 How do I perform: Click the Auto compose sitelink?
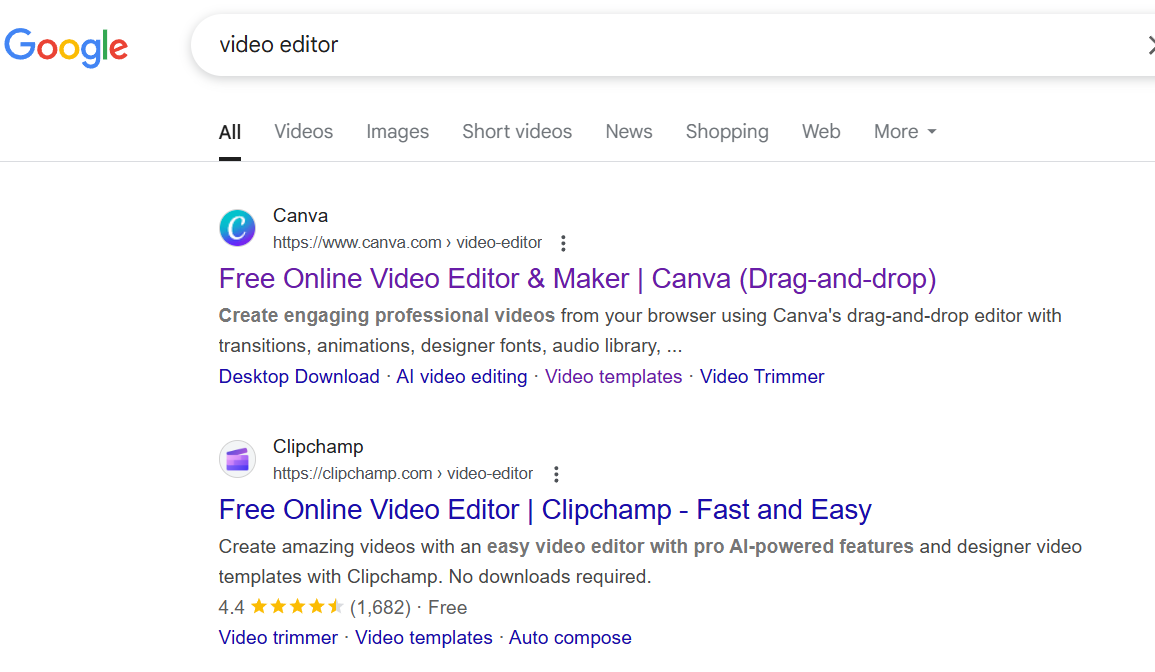[x=570, y=637]
